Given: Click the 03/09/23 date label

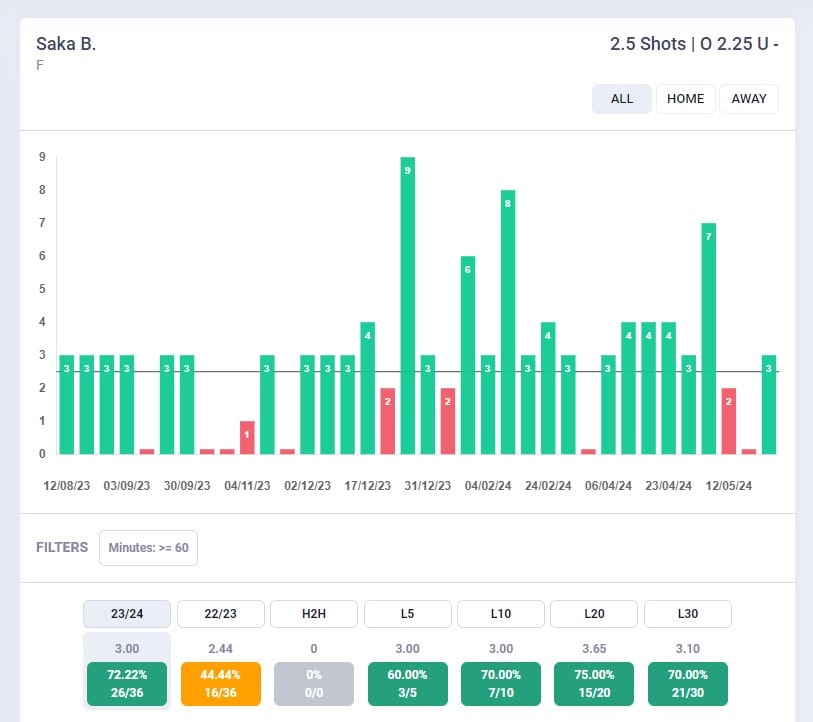Looking at the screenshot, I should tap(127, 486).
